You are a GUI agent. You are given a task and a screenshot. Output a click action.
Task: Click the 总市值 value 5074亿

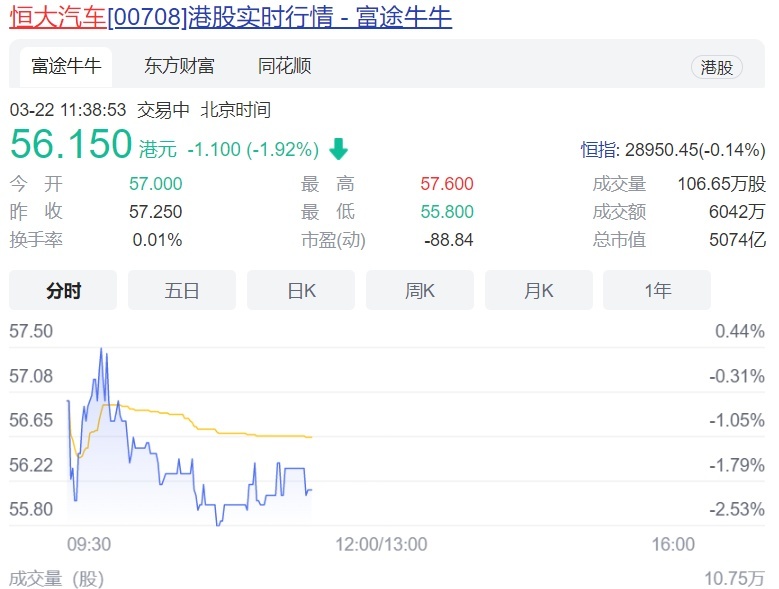click(737, 240)
